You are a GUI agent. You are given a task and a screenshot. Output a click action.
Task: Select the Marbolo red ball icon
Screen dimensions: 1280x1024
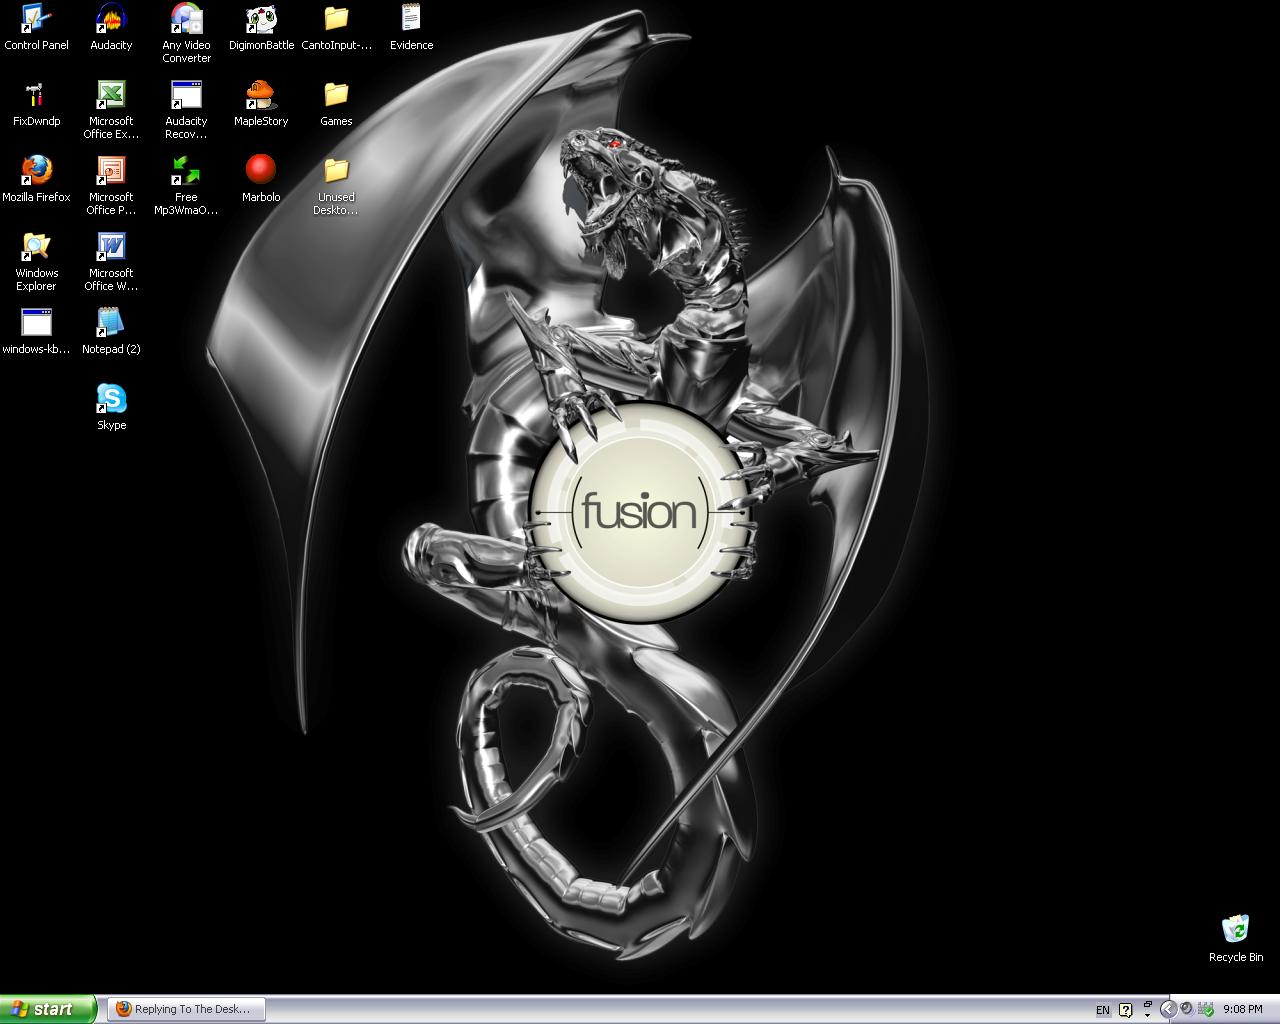point(261,179)
